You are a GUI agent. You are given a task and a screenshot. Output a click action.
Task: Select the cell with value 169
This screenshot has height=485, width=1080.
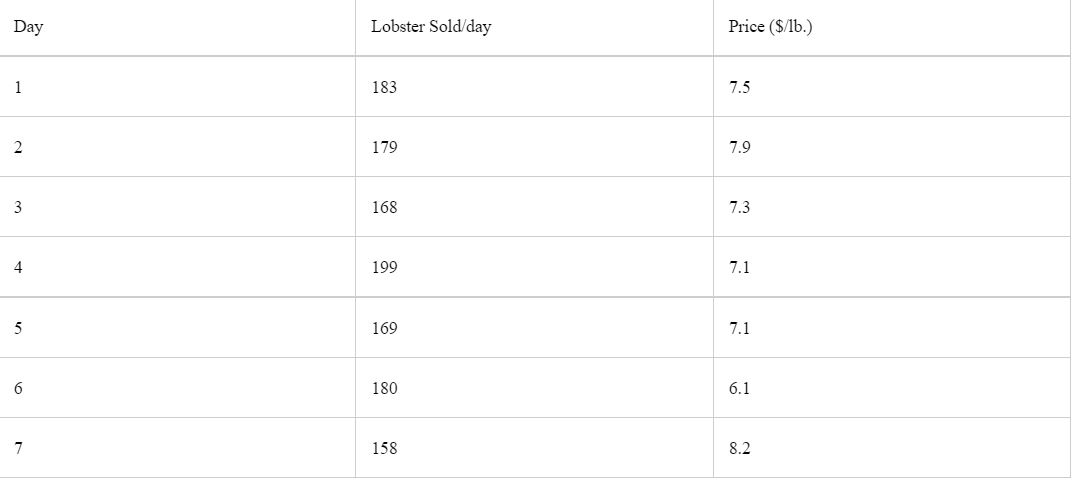[x=534, y=327]
